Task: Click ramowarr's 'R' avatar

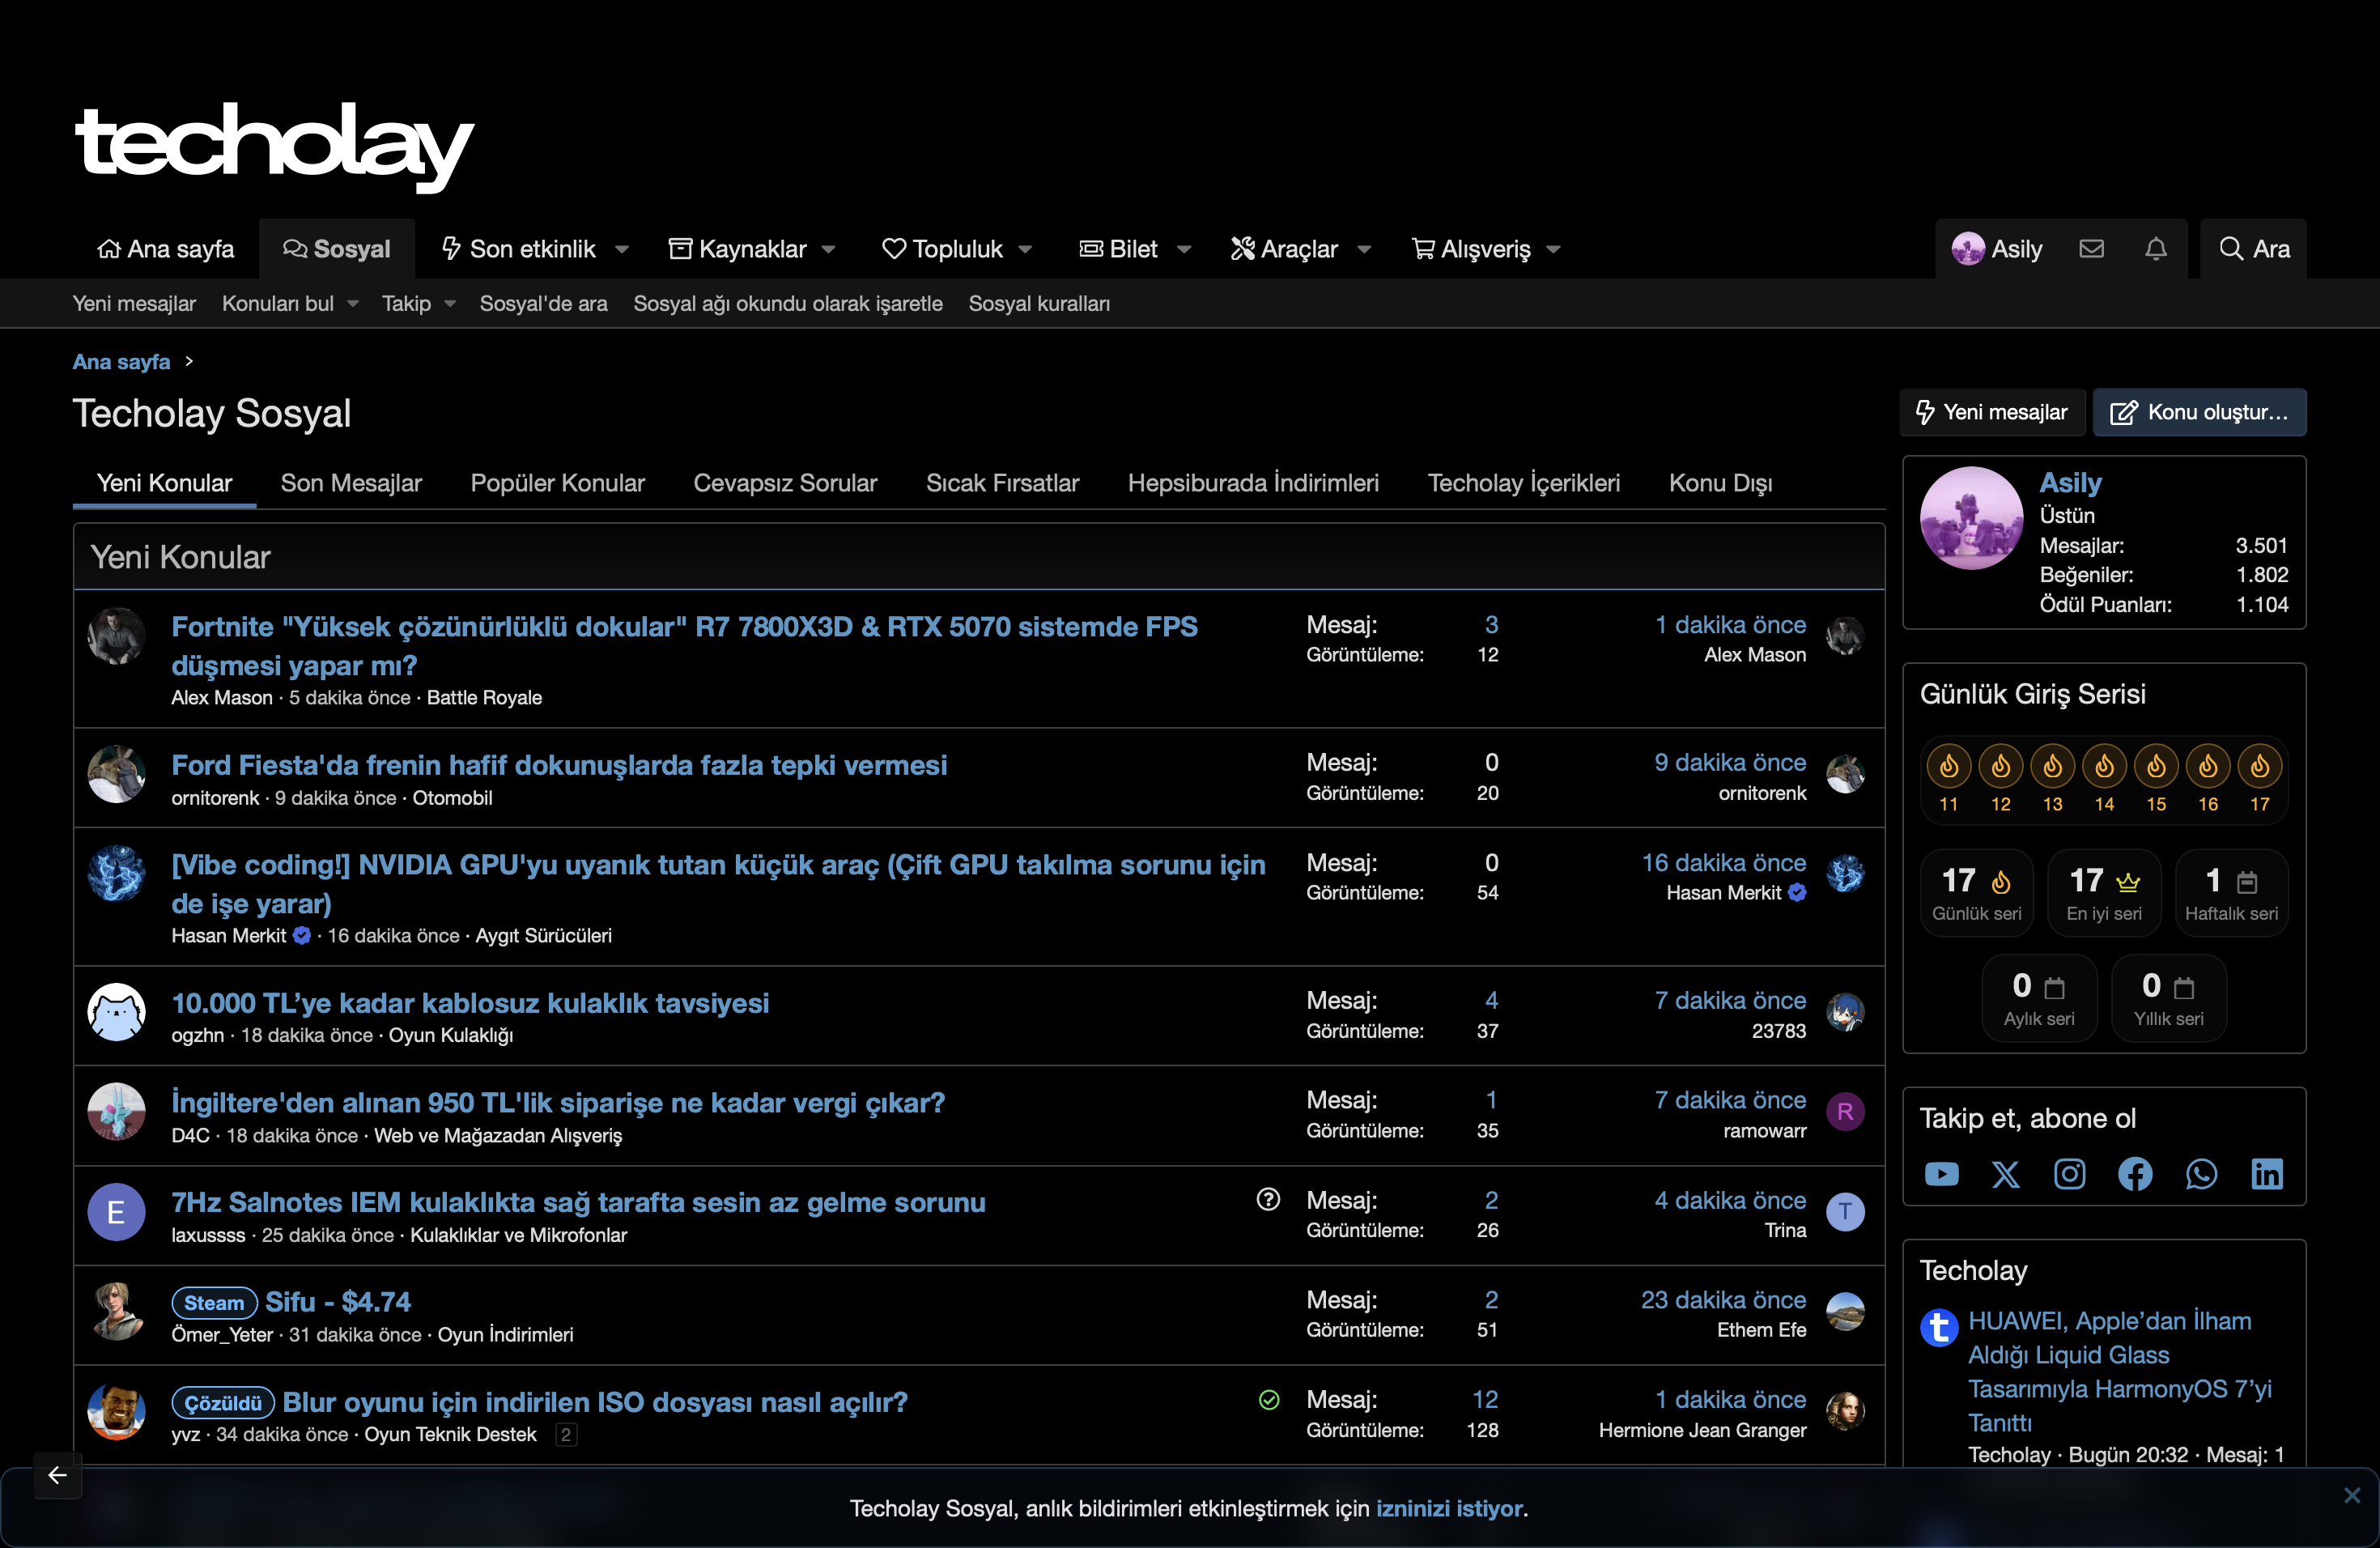Action: (x=1845, y=1111)
